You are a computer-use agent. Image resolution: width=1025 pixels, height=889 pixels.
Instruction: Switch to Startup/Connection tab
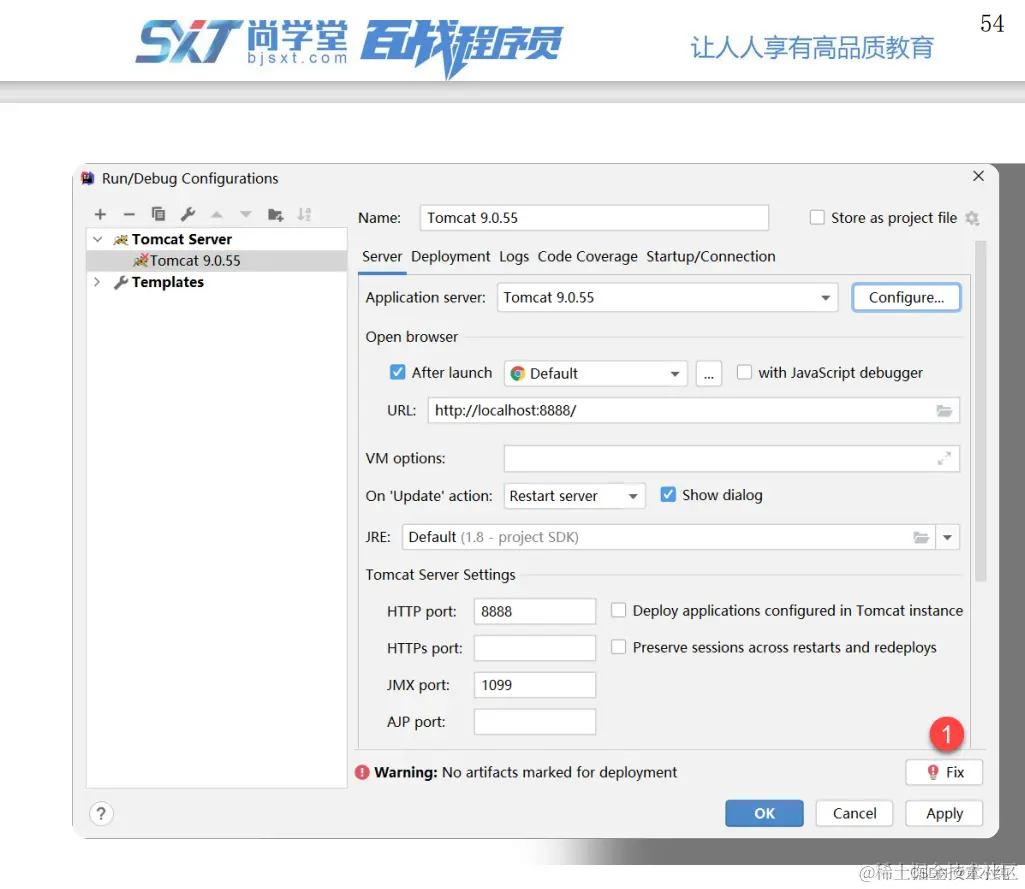coord(711,256)
